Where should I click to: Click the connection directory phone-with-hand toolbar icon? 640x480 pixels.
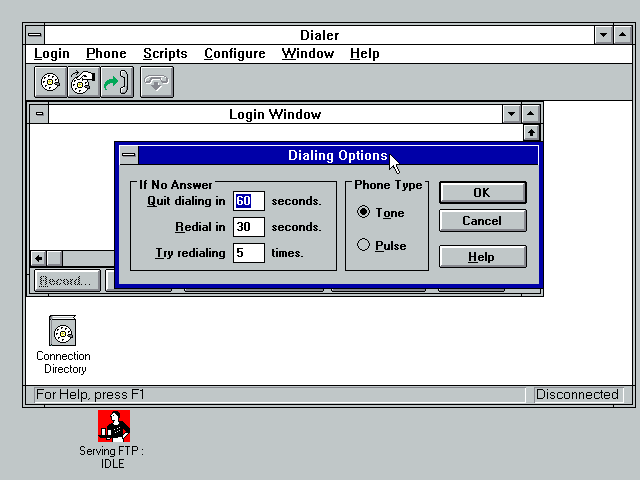pyautogui.click(x=83, y=82)
